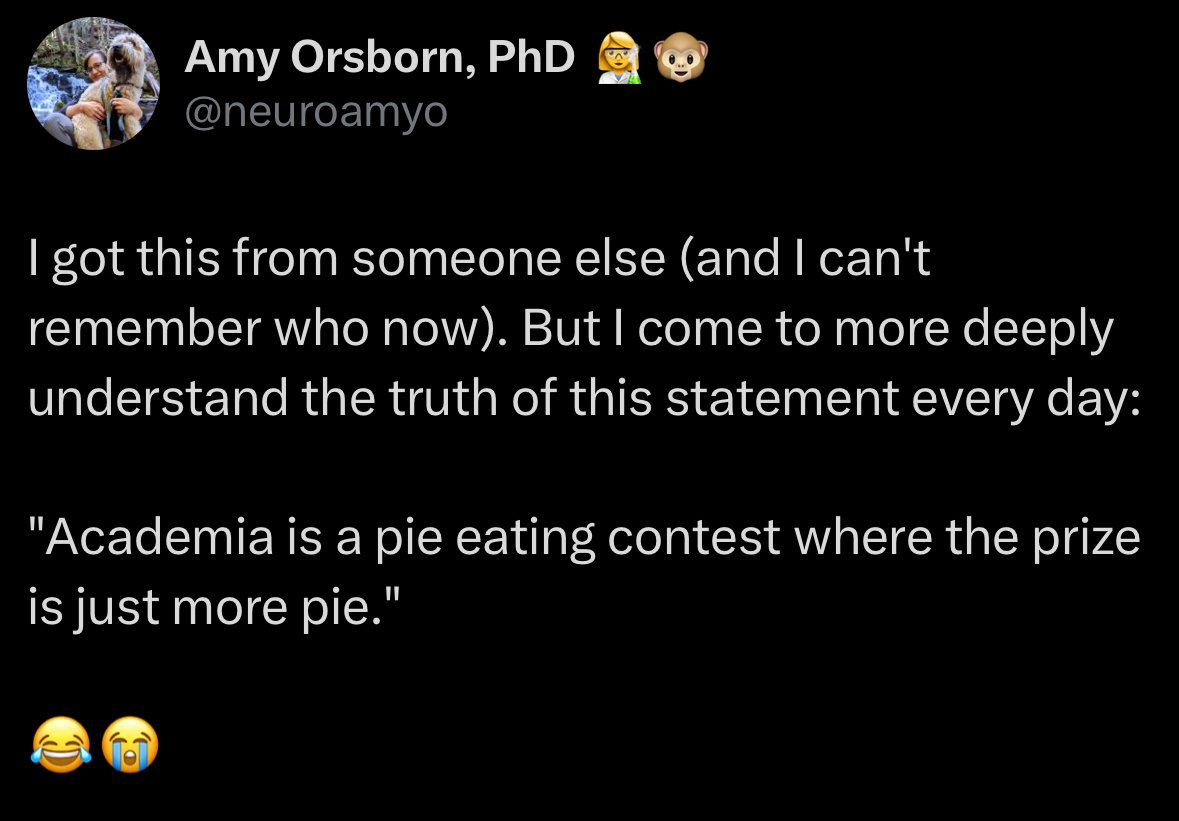Click the word 'Academia' in the quote
Screen dimensions: 1179x821
(x=159, y=538)
